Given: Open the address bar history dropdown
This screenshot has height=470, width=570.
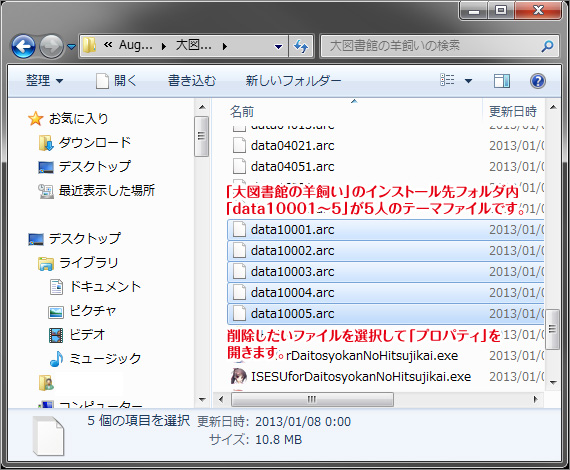Looking at the screenshot, I should (278, 47).
